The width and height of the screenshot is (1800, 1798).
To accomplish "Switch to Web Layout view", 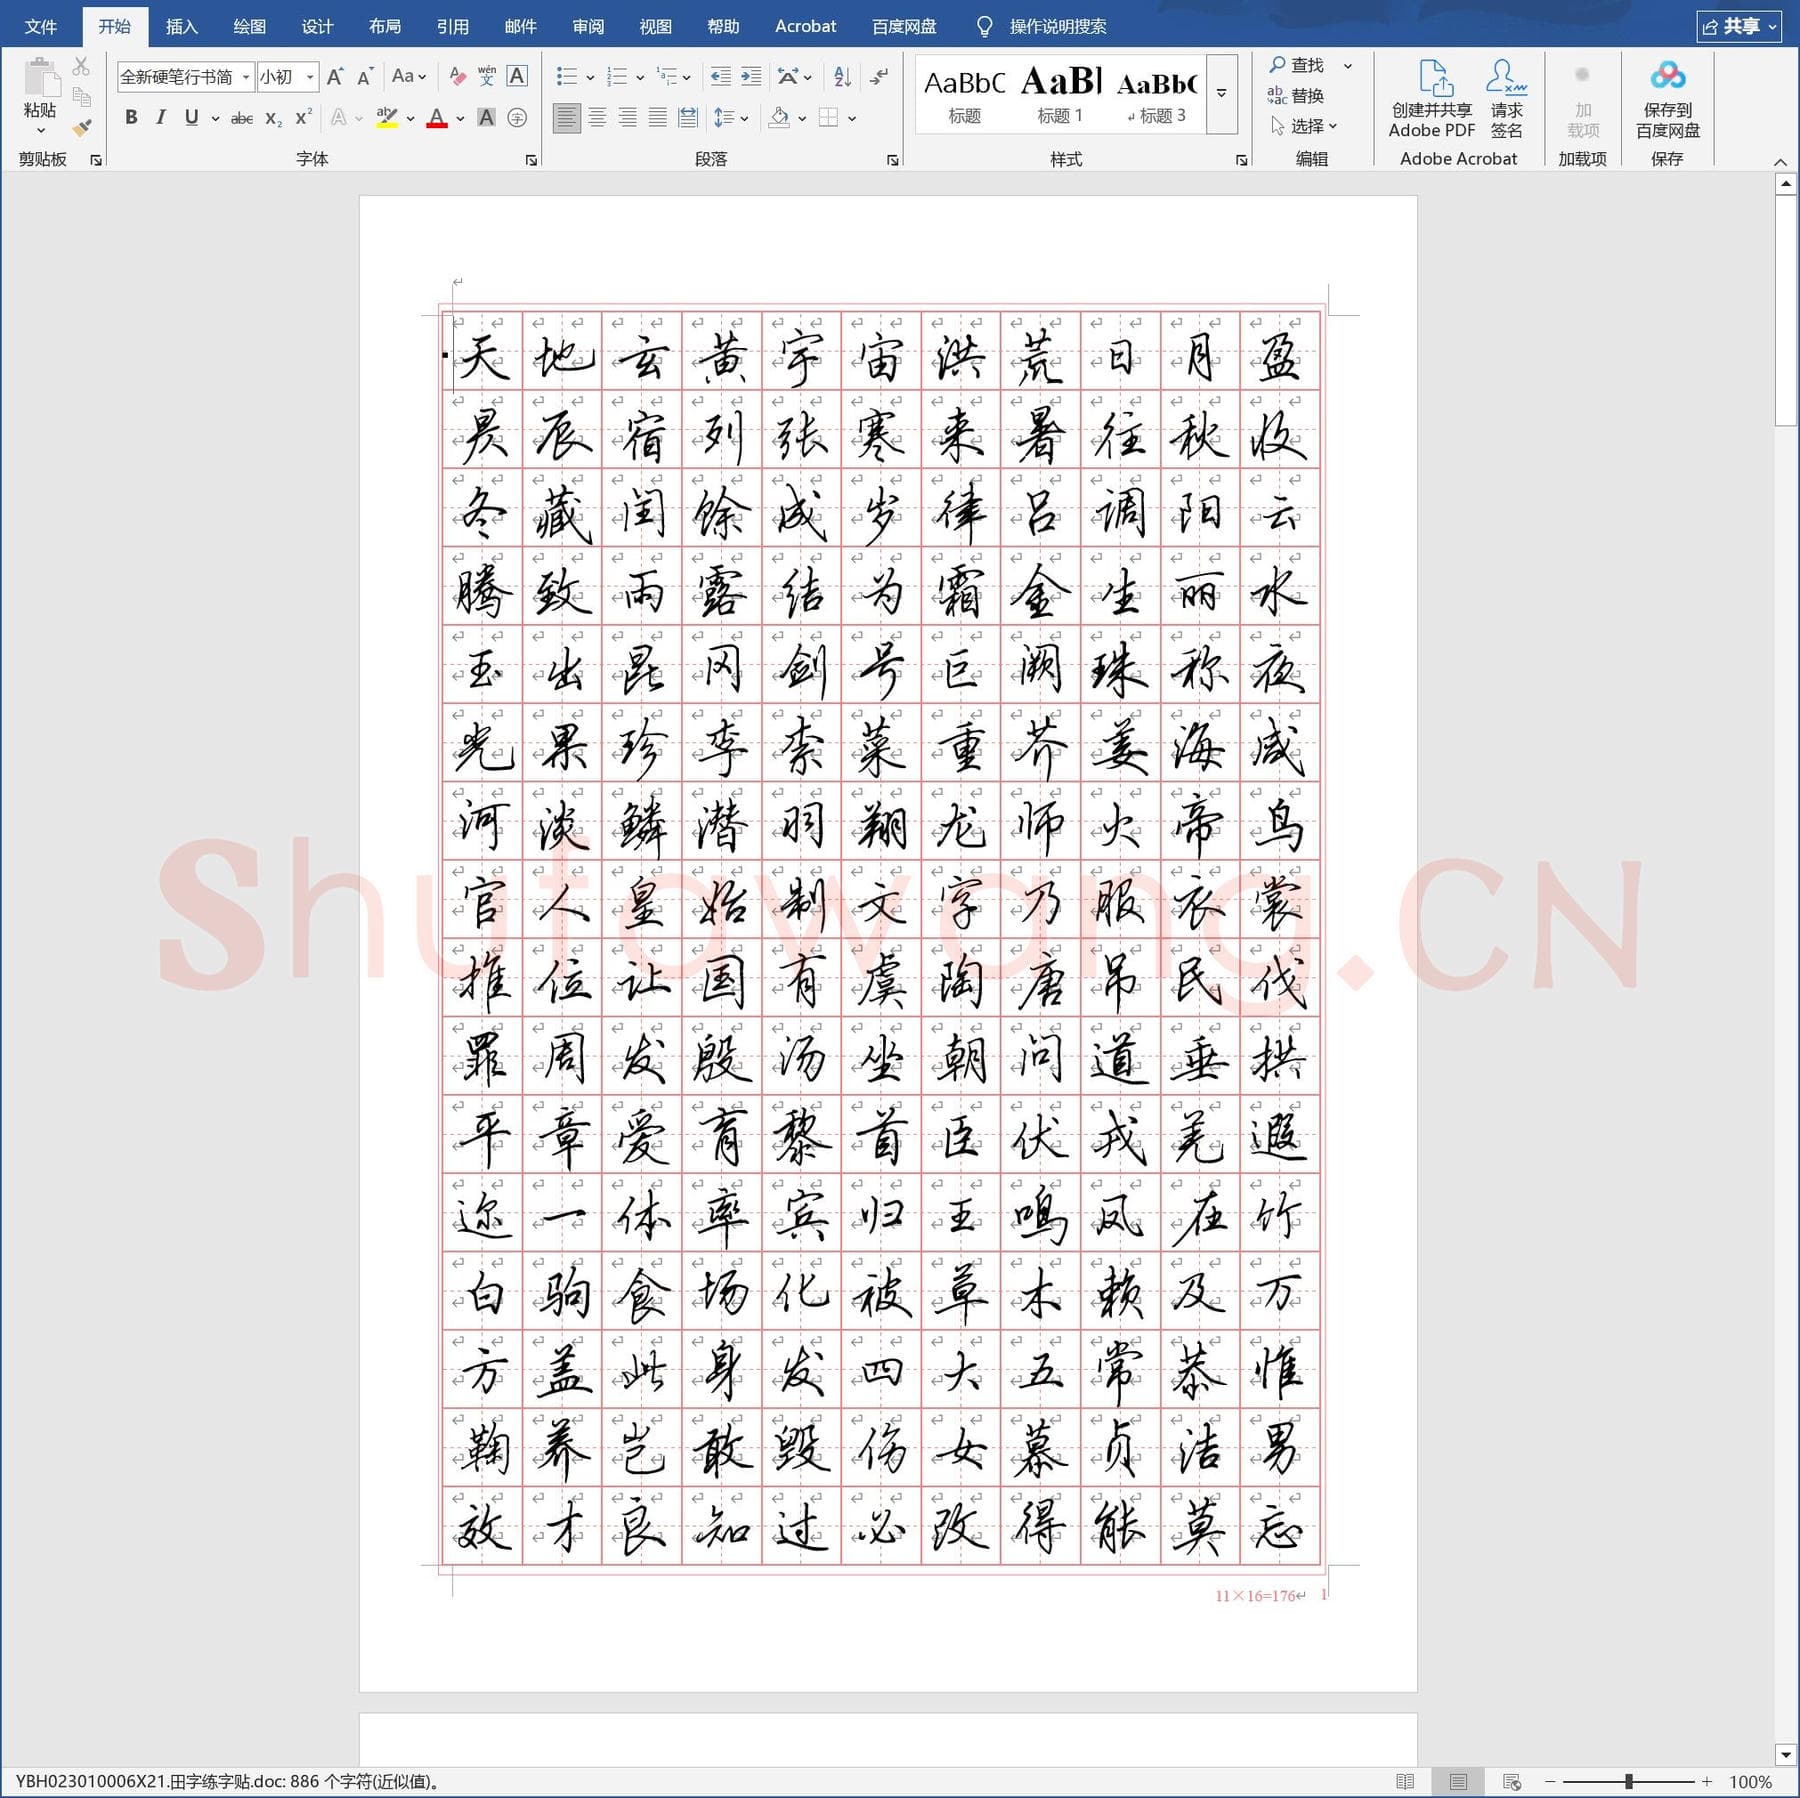I will pyautogui.click(x=1512, y=1782).
